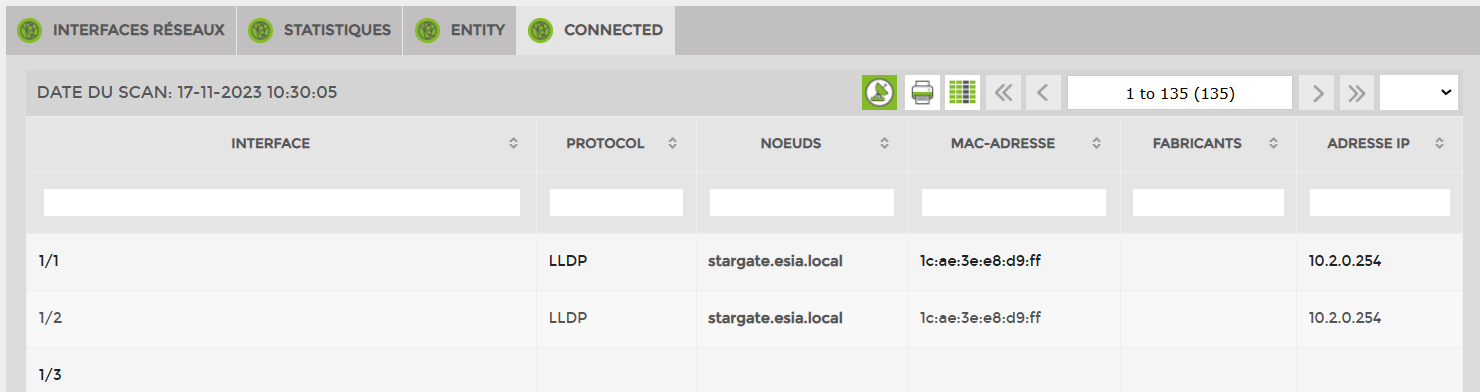Click stargate.esia.local in row 1/1
Image resolution: width=1480 pixels, height=392 pixels.
776,261
